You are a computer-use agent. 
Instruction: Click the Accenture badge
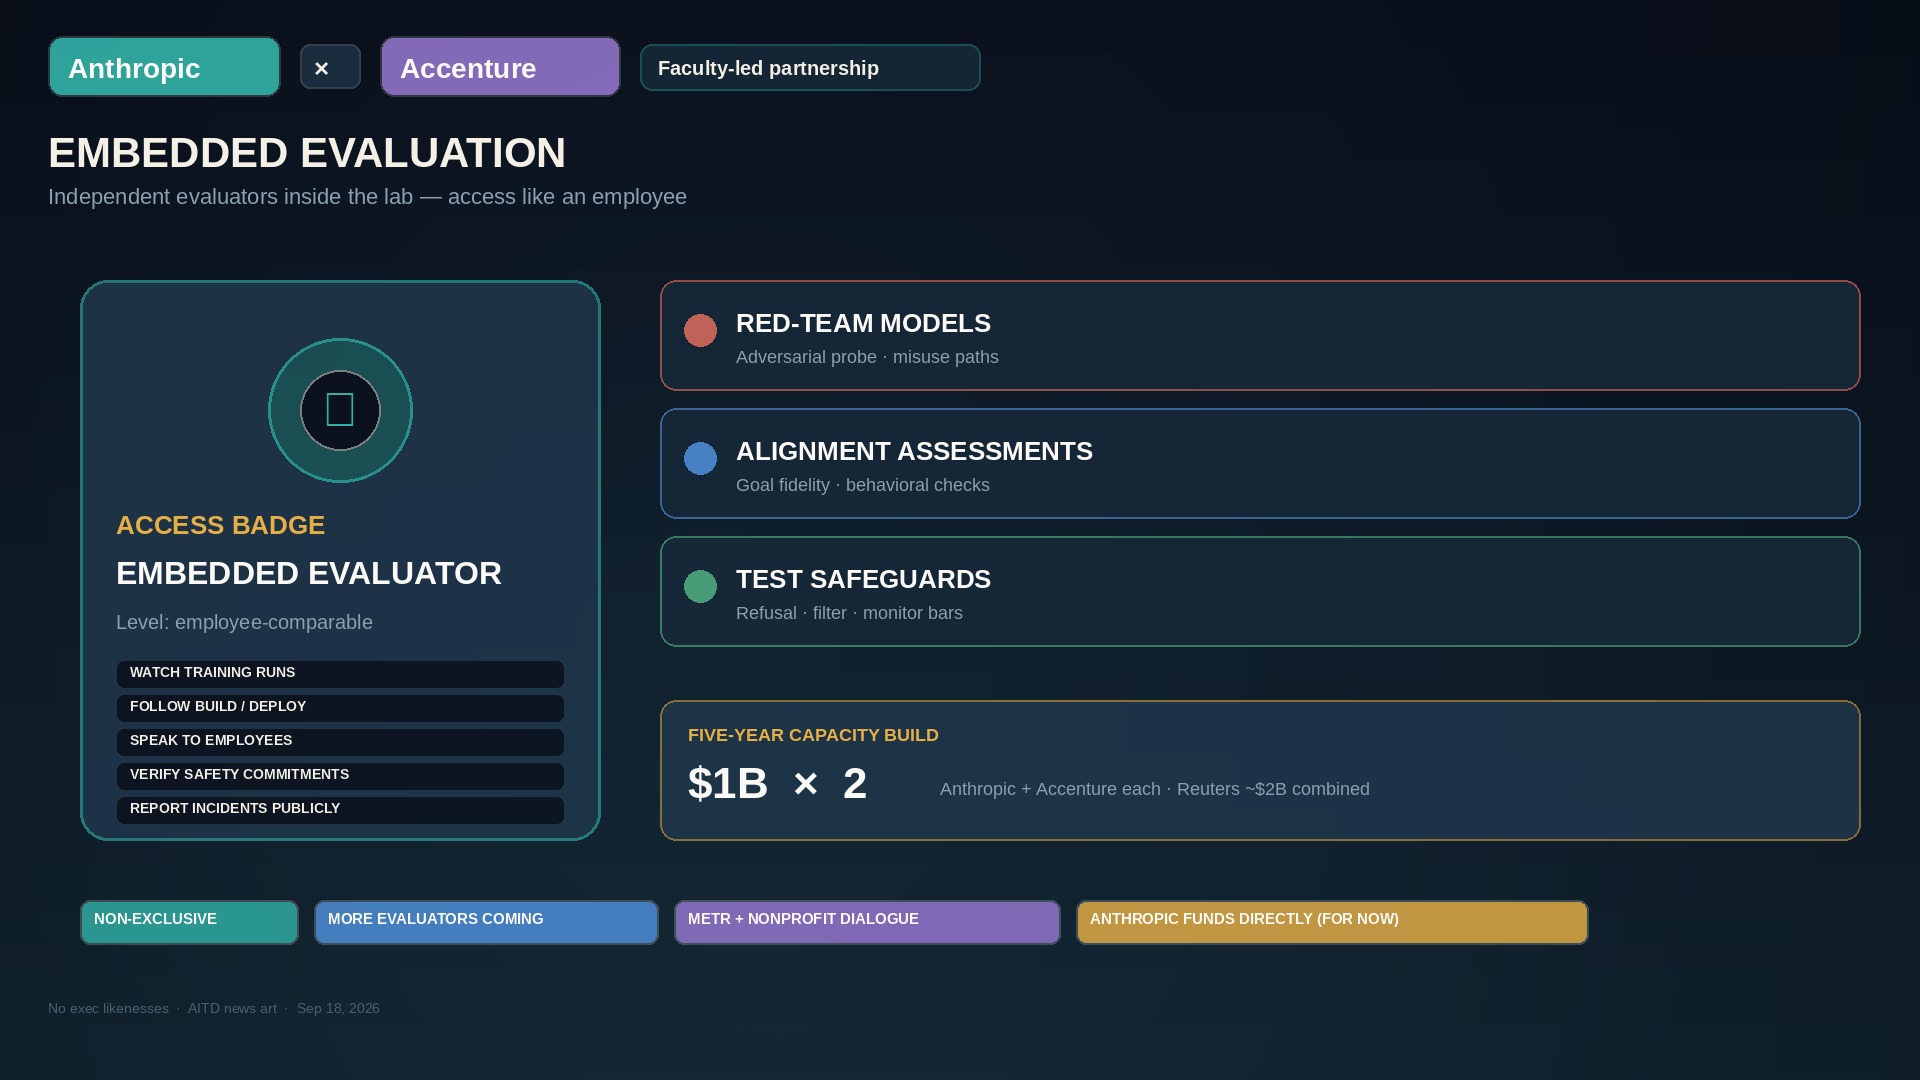click(500, 67)
